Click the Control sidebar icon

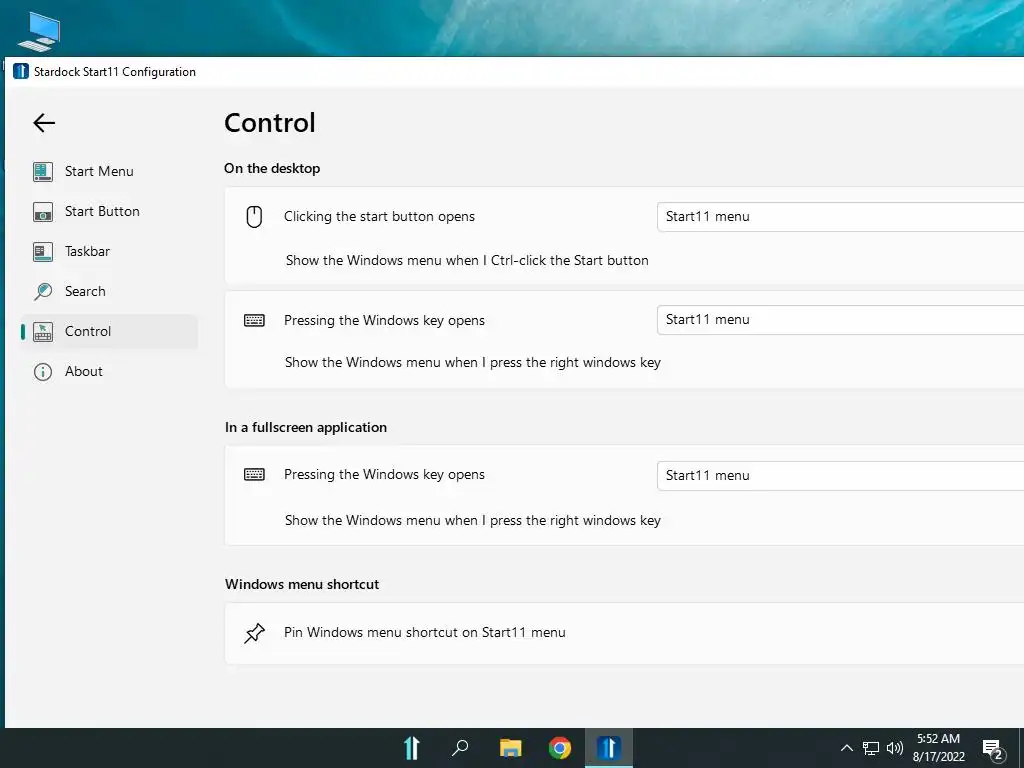43,332
